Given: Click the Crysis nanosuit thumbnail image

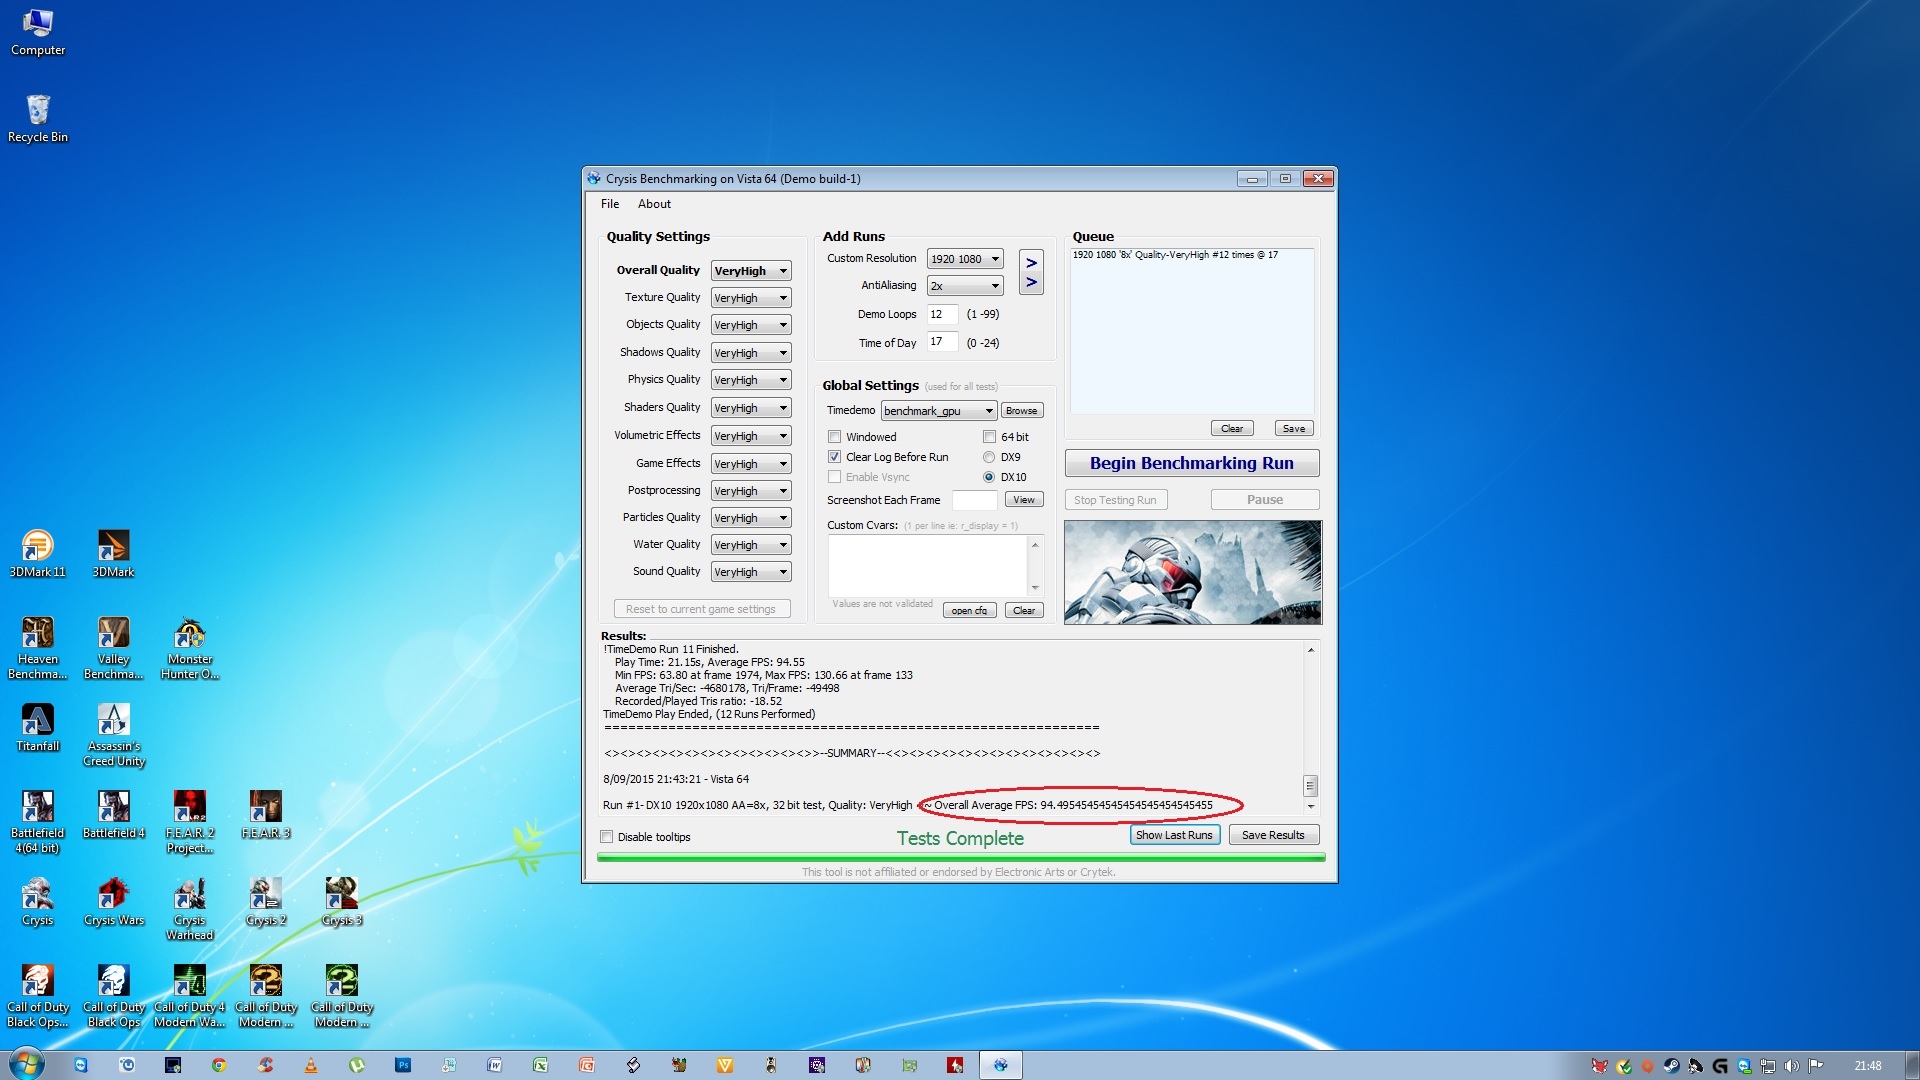Looking at the screenshot, I should [1192, 572].
